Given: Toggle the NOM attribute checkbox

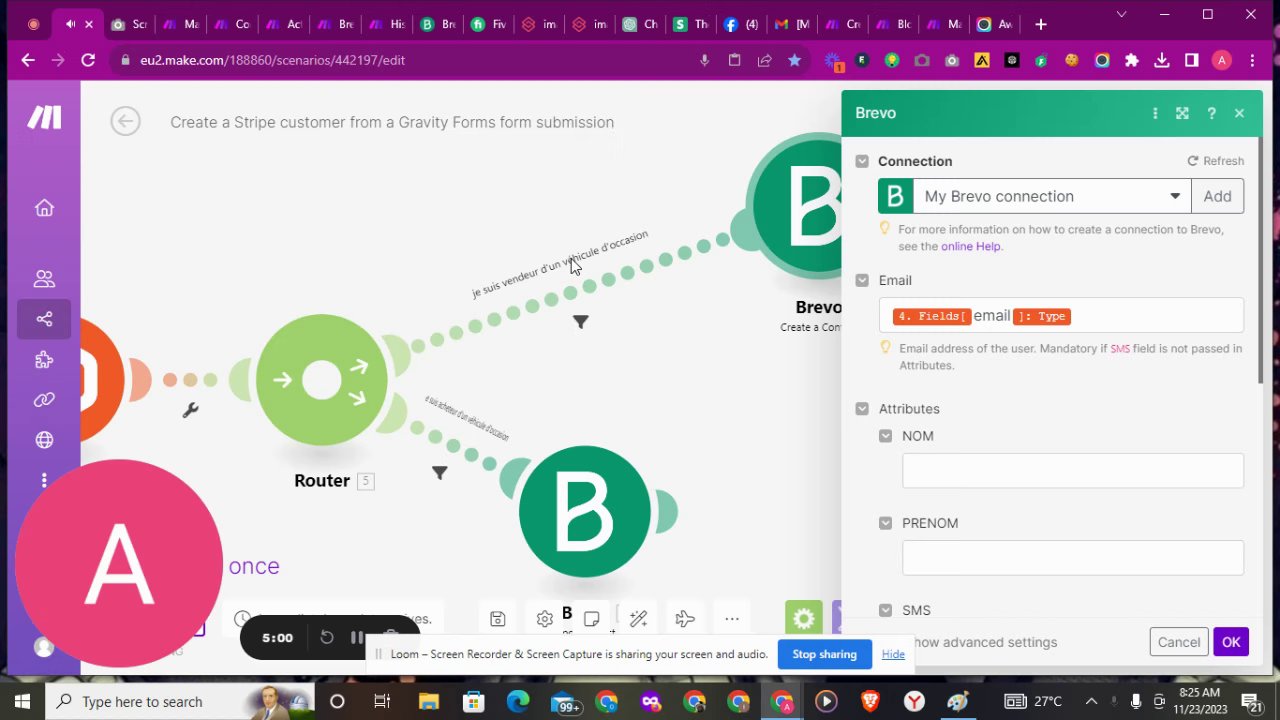Looking at the screenshot, I should coord(885,436).
